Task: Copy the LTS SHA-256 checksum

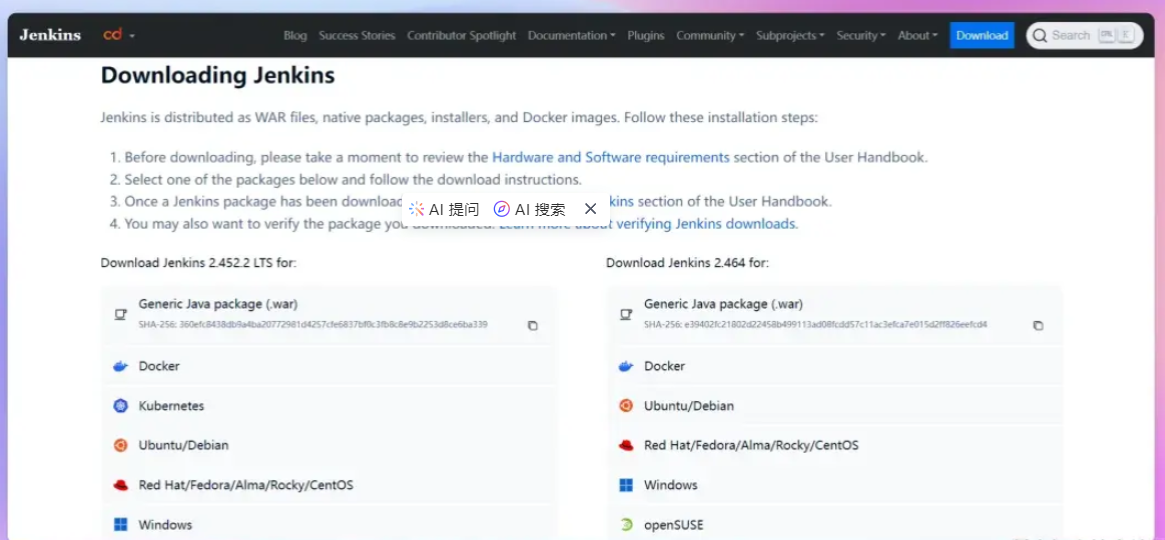Action: coord(533,326)
